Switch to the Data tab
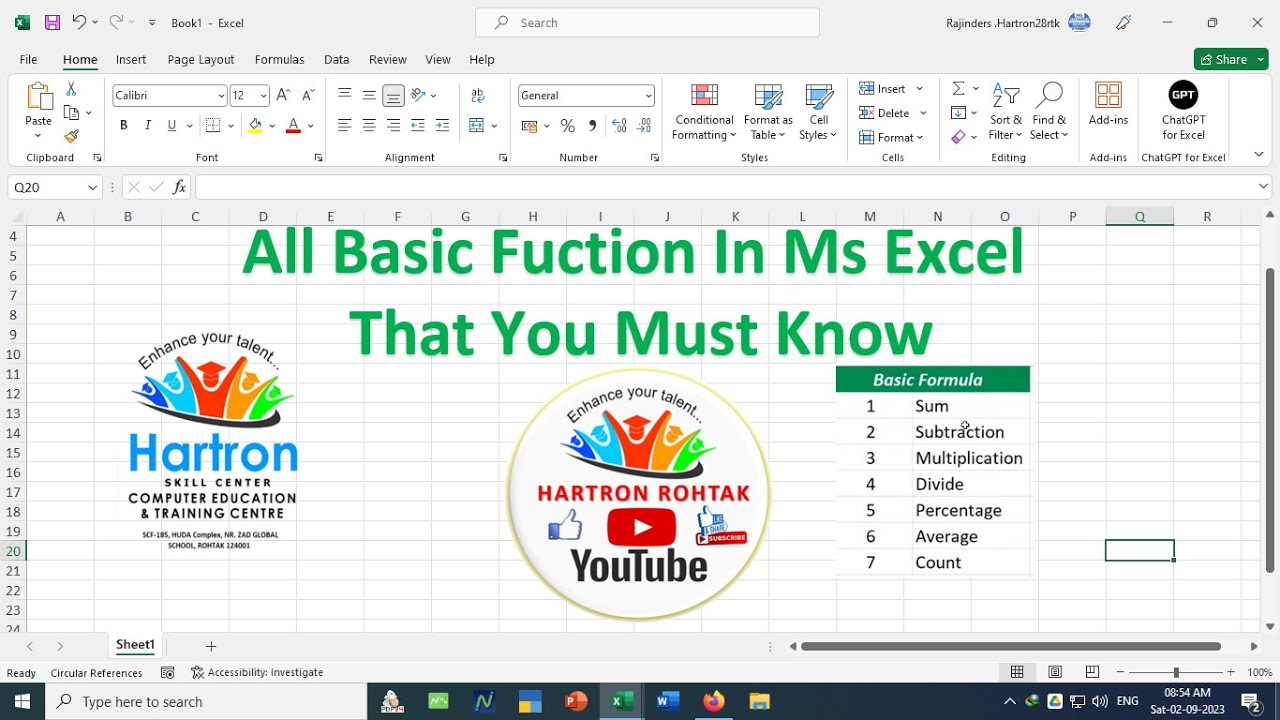Viewport: 1280px width, 720px height. pyautogui.click(x=337, y=59)
